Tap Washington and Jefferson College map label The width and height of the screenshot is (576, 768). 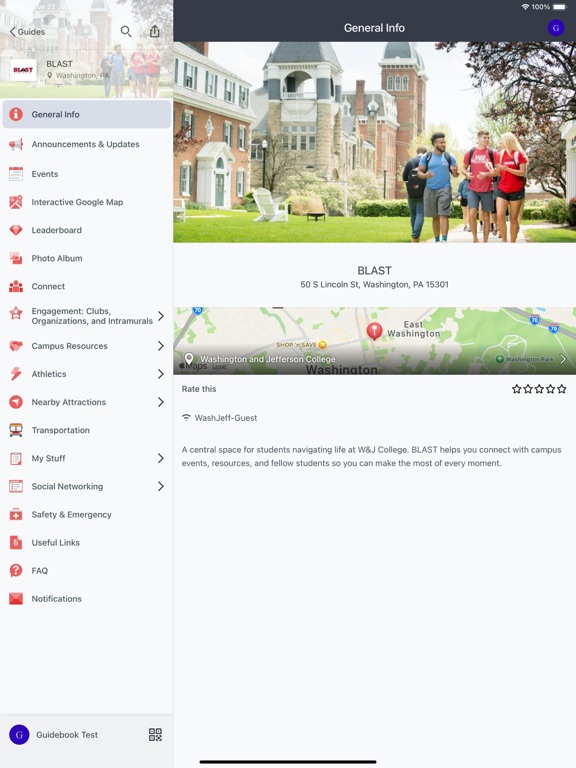(268, 359)
